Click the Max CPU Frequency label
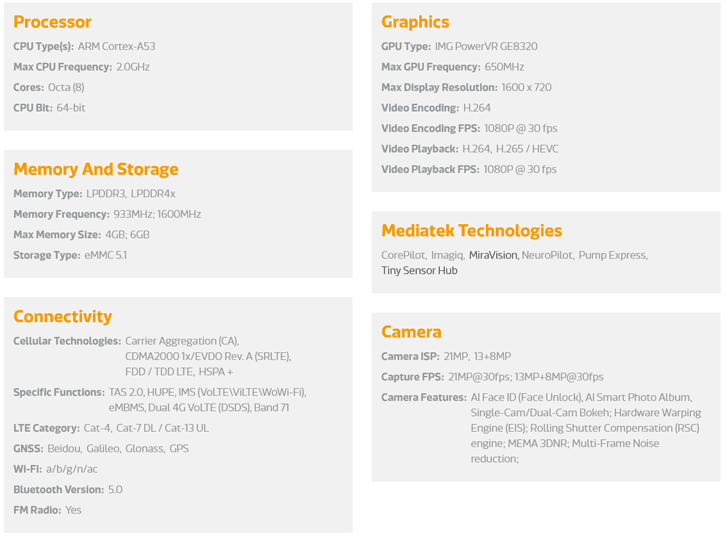 tap(62, 67)
